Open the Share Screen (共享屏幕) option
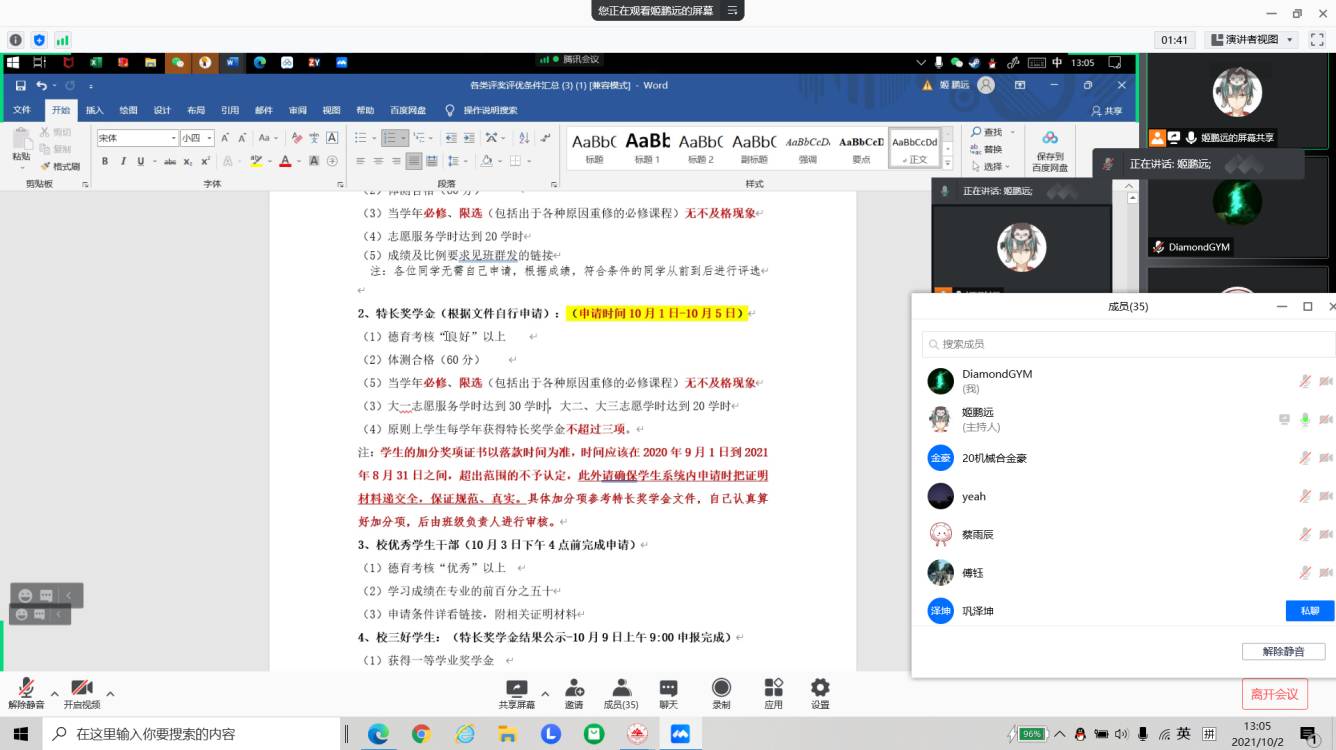Screen dimensions: 1336x750 (516, 693)
